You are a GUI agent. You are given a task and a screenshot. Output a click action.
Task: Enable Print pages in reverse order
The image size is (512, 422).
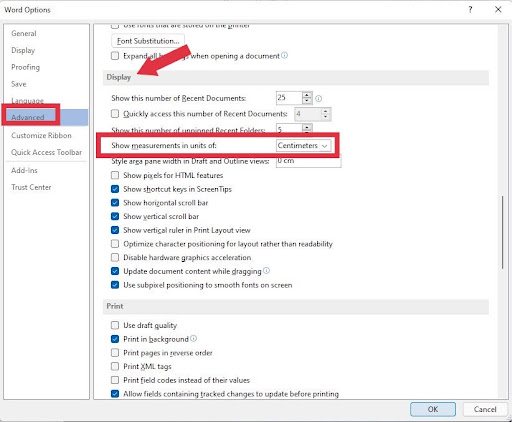115,353
